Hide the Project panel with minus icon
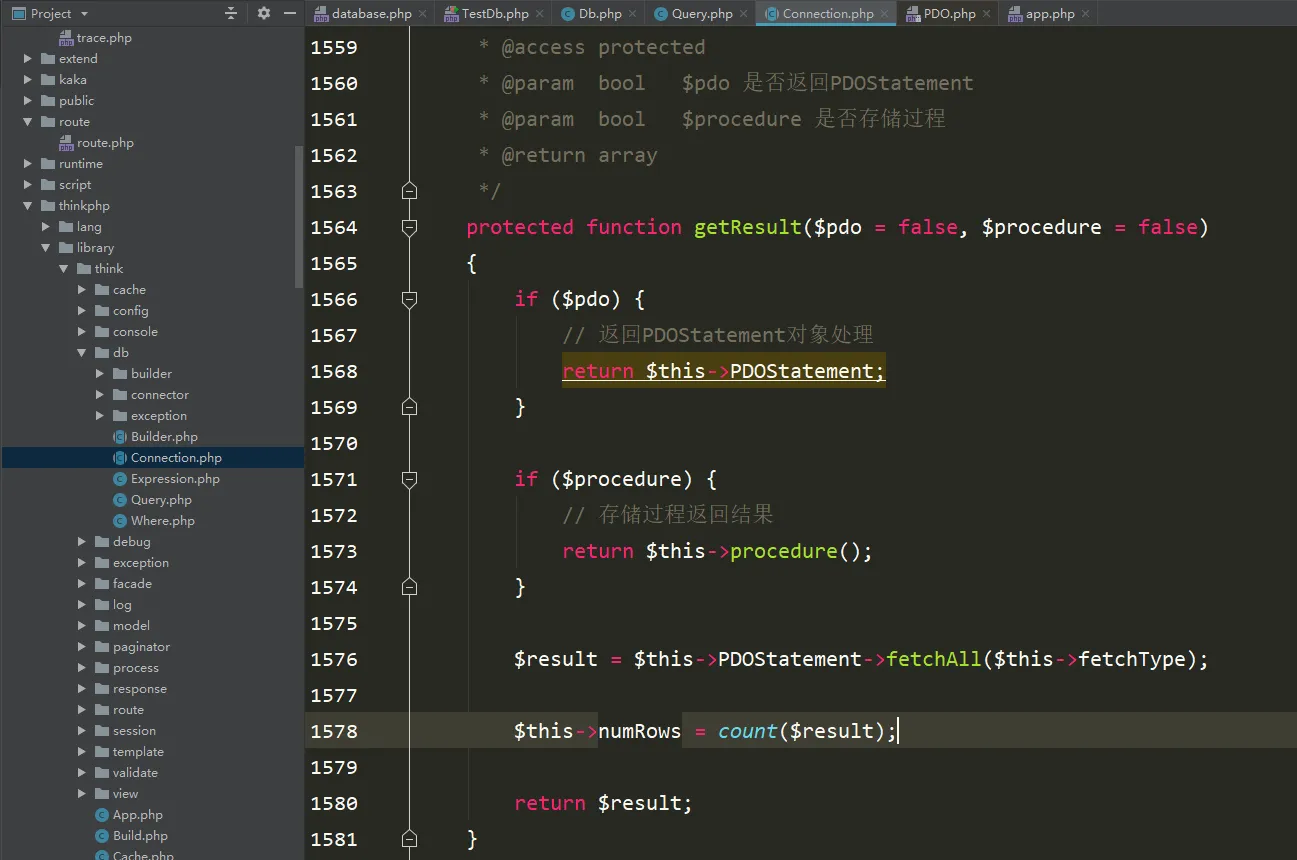Image resolution: width=1297 pixels, height=860 pixels. click(290, 13)
